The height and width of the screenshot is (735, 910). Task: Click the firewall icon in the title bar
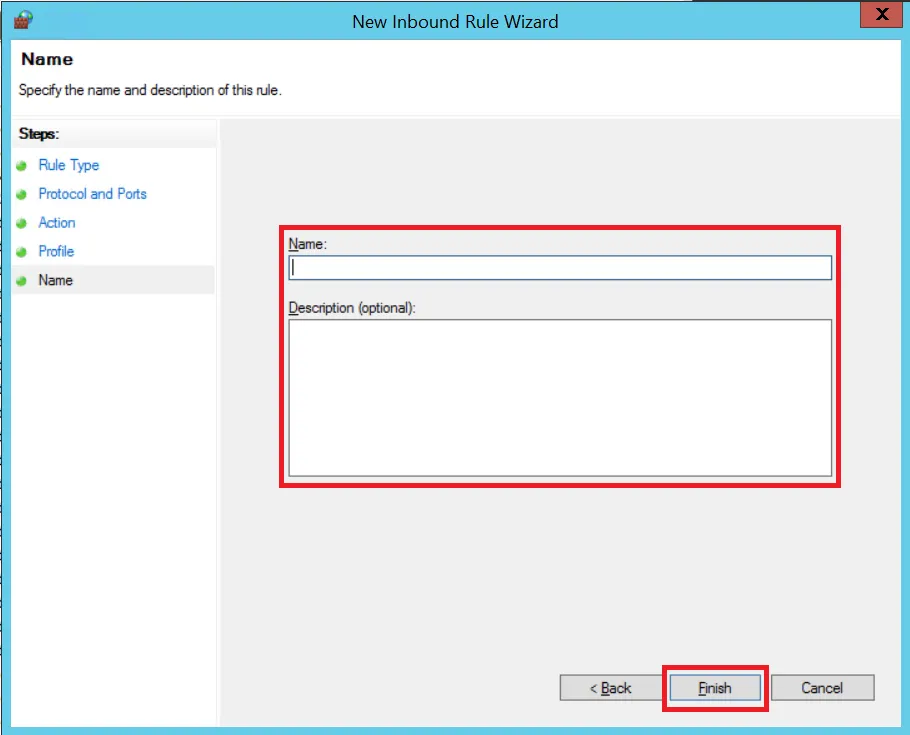[22, 19]
